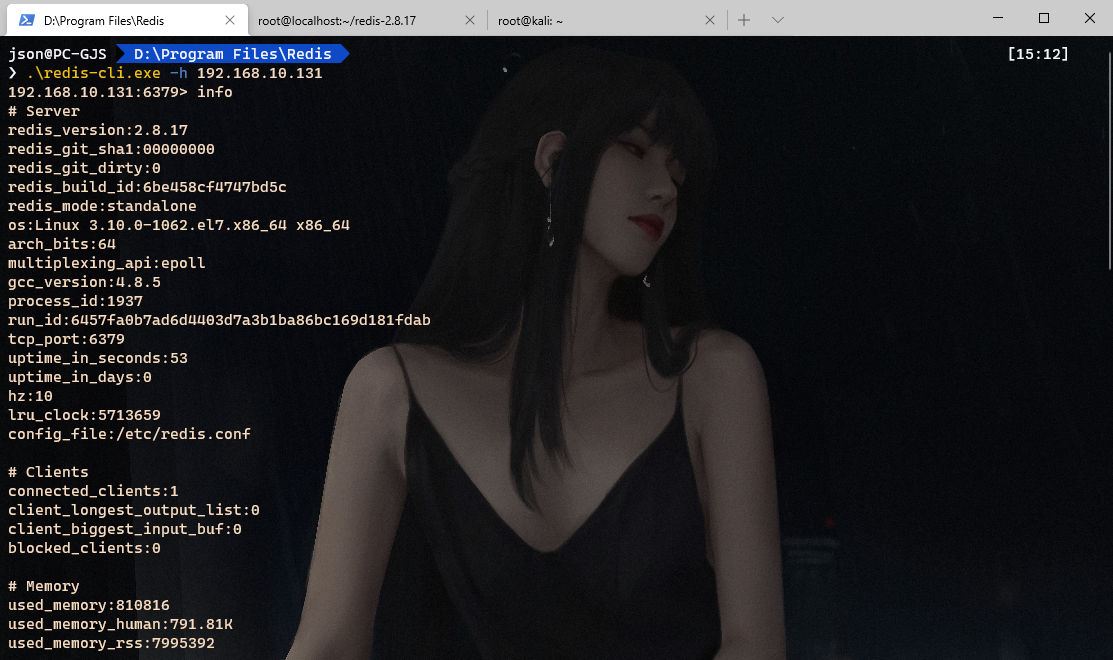Click the host address 192.168.10.131 in the command

point(260,73)
